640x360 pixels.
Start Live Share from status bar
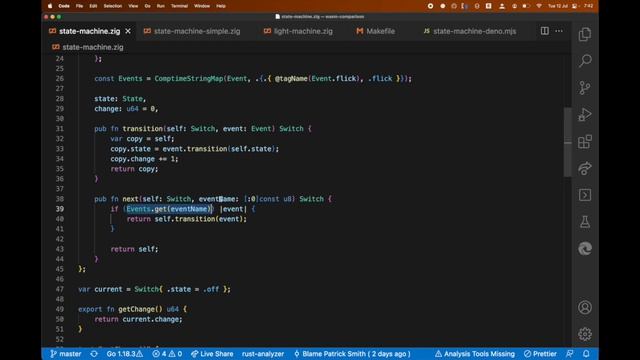212,354
